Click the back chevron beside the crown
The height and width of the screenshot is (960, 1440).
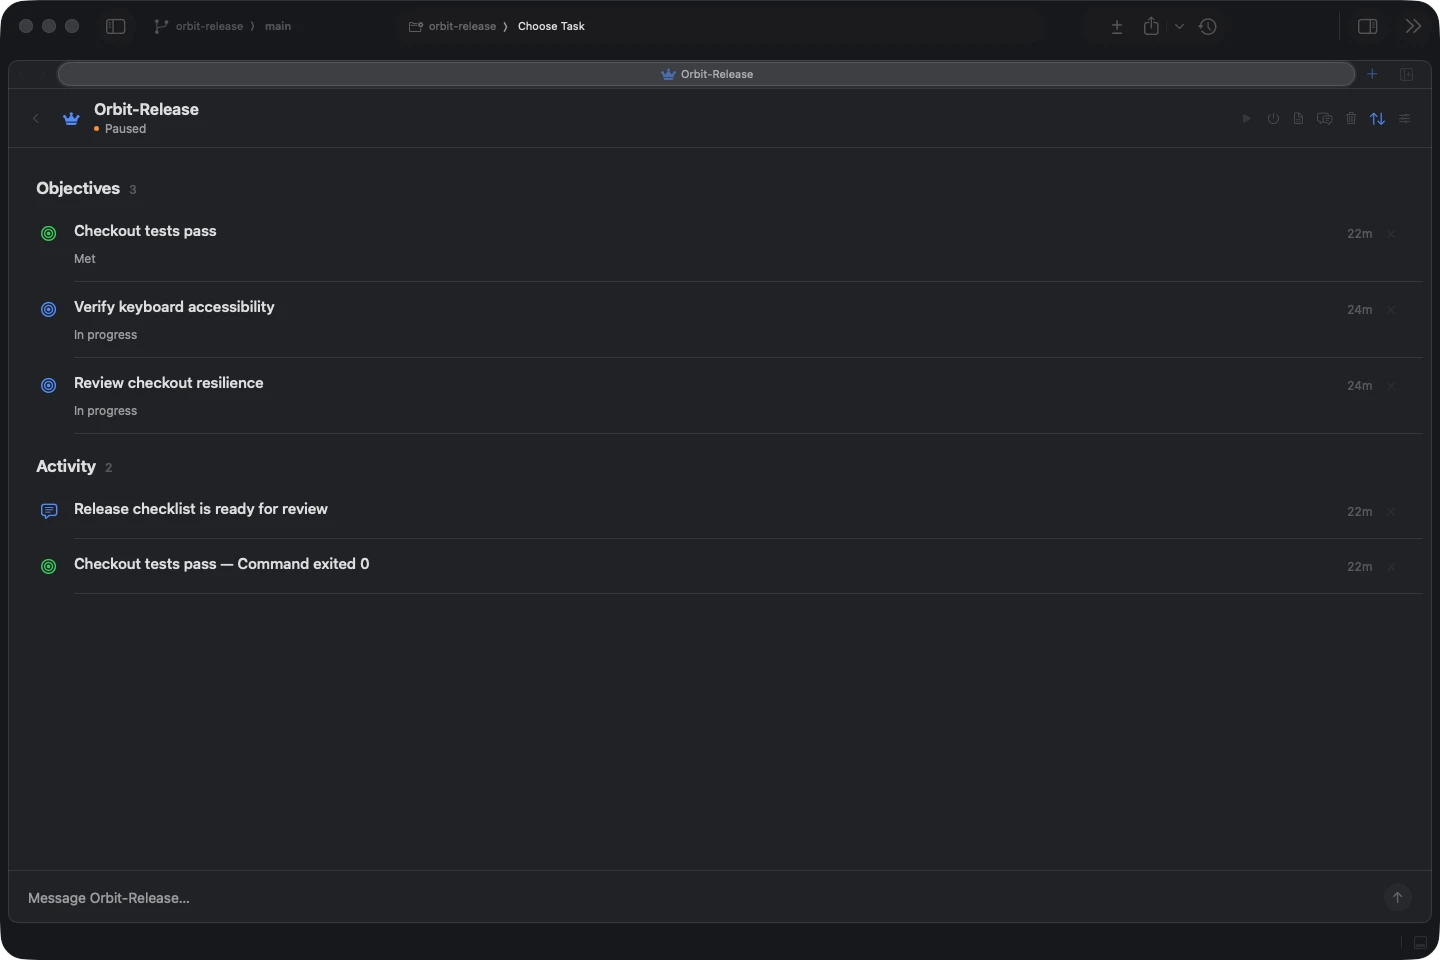click(x=36, y=119)
